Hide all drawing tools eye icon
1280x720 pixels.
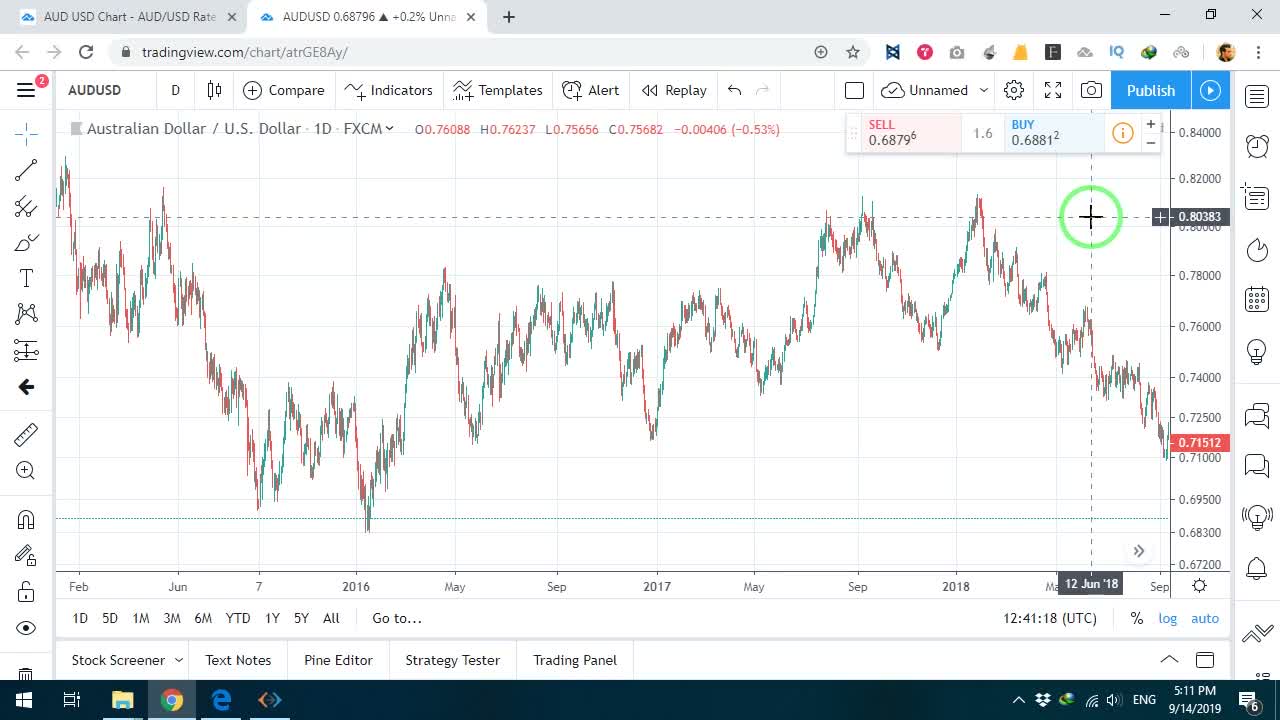[x=26, y=628]
